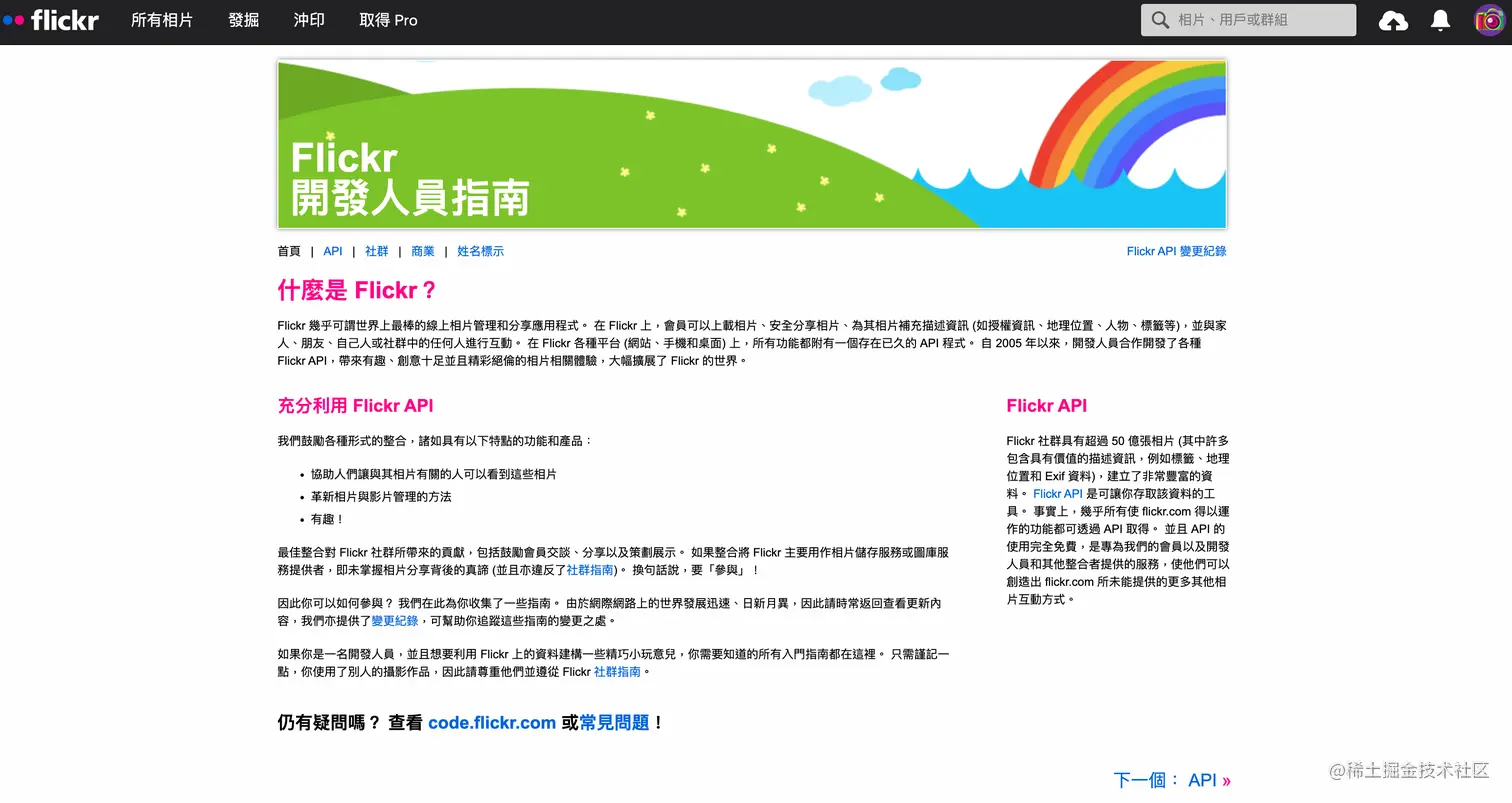Select the 商業 section
The height and width of the screenshot is (803, 1512).
(x=423, y=250)
